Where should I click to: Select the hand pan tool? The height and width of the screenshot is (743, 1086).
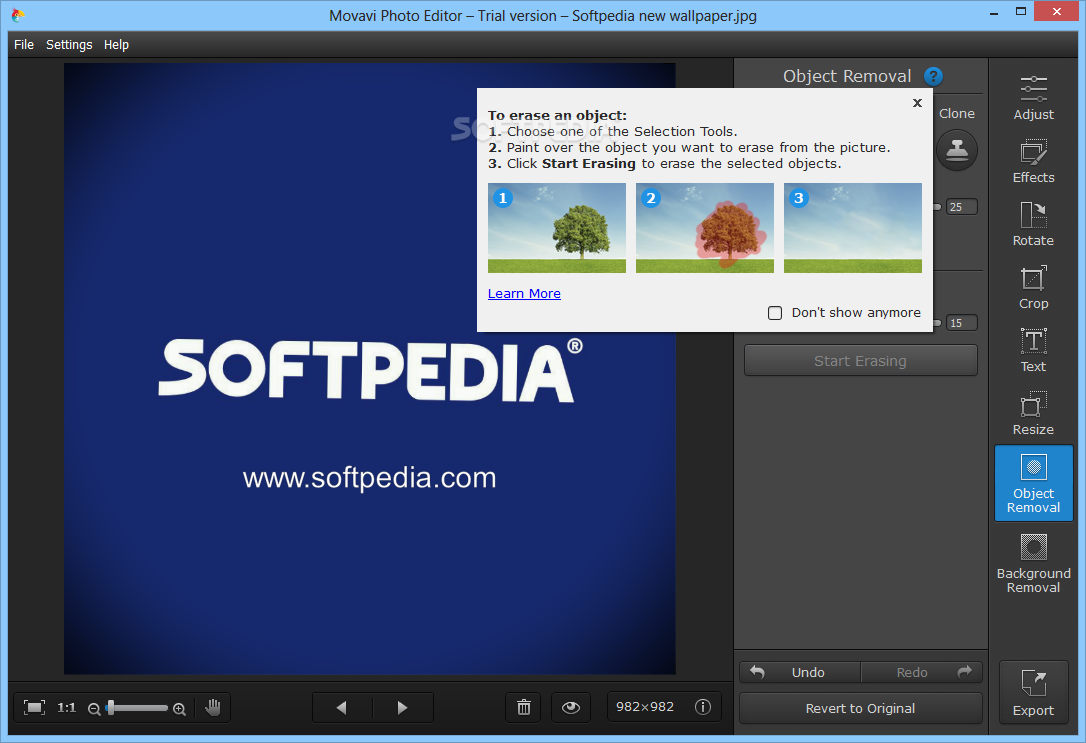213,707
